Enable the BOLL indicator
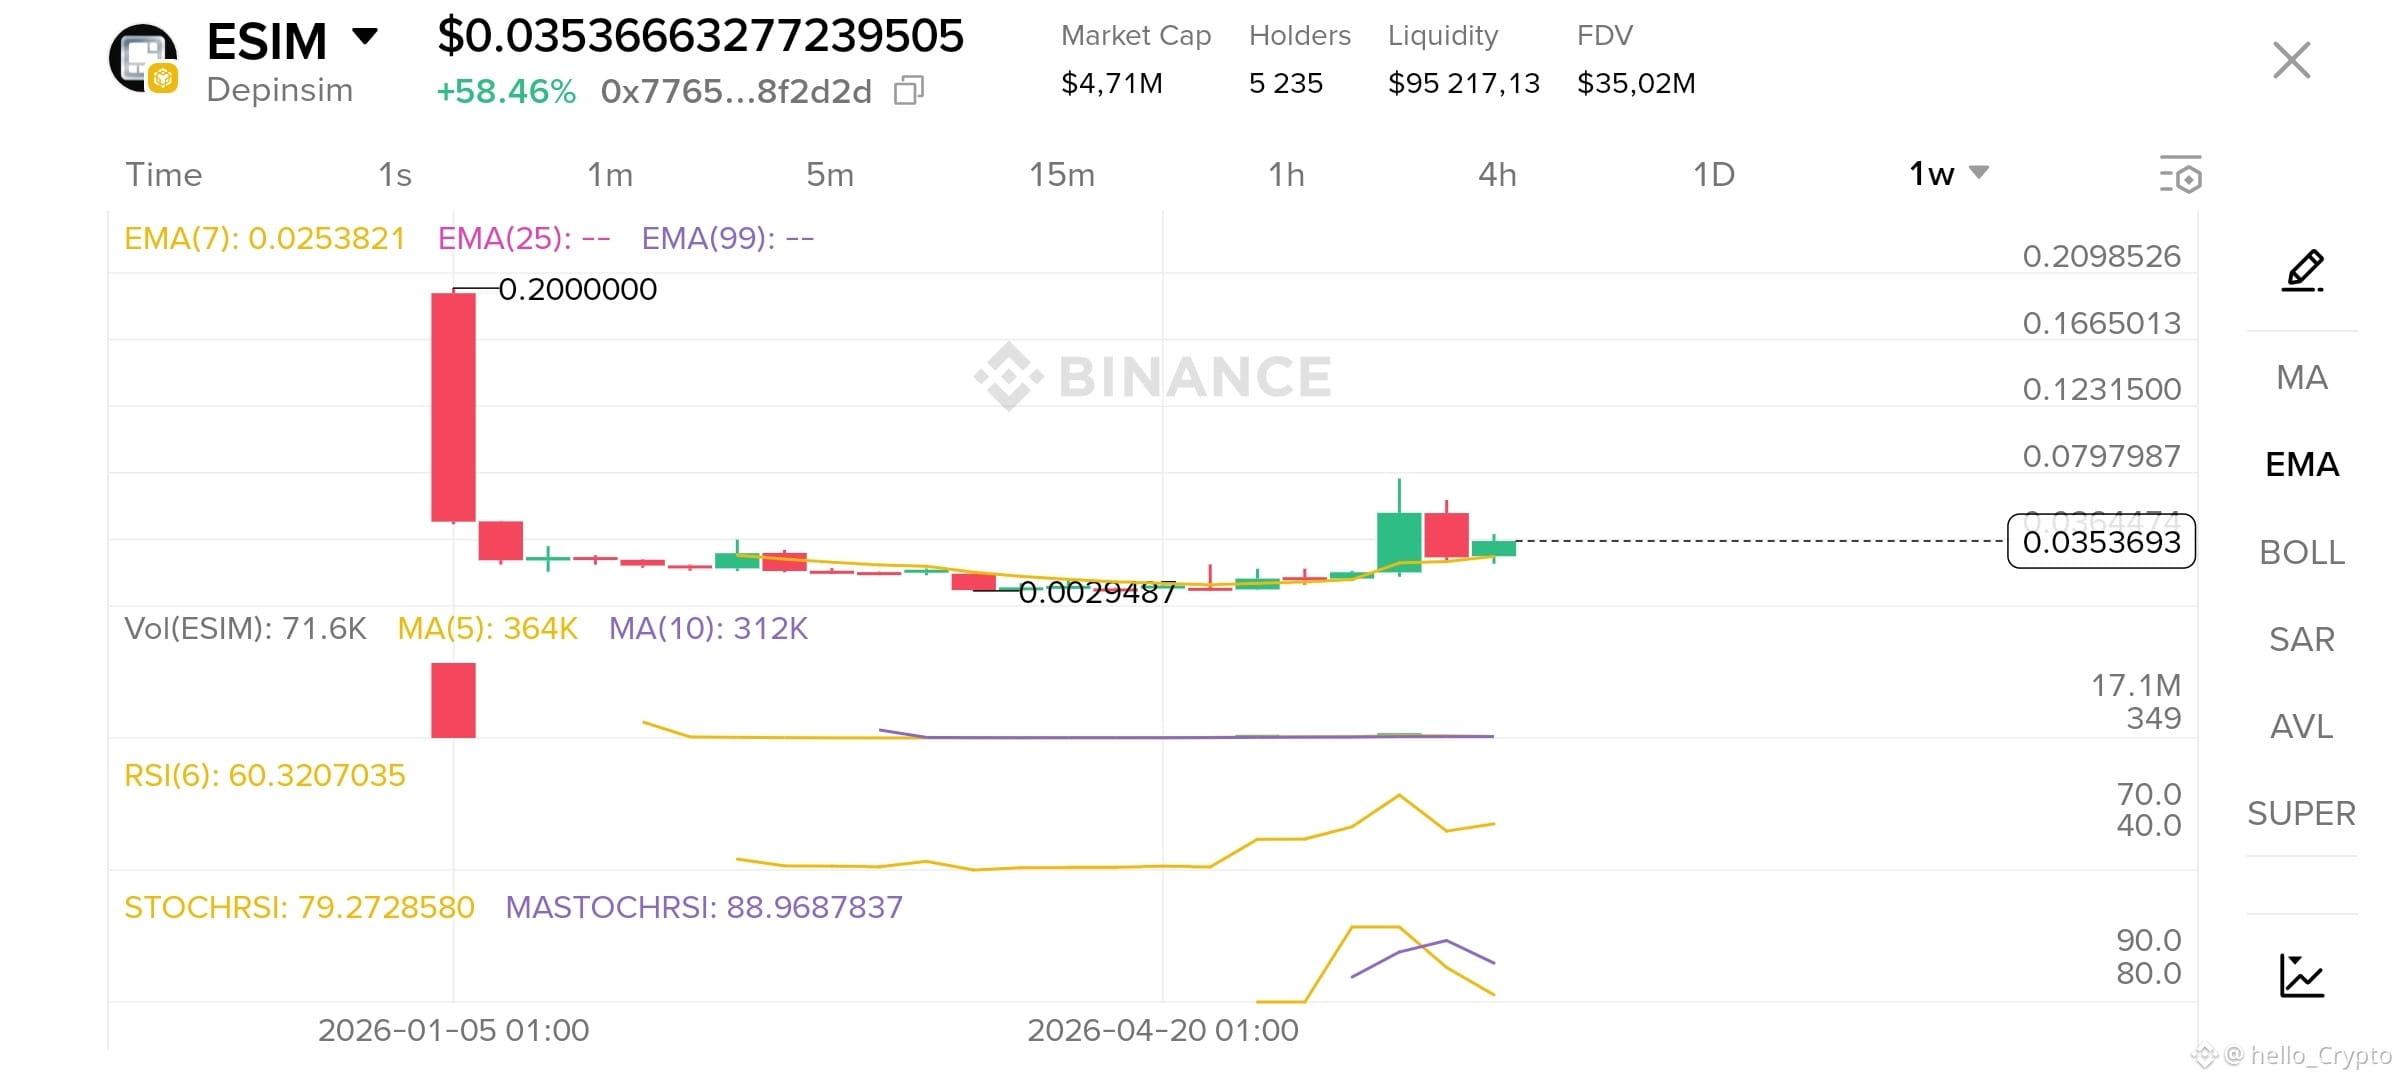The height and width of the screenshot is (1080, 2400). [2302, 552]
